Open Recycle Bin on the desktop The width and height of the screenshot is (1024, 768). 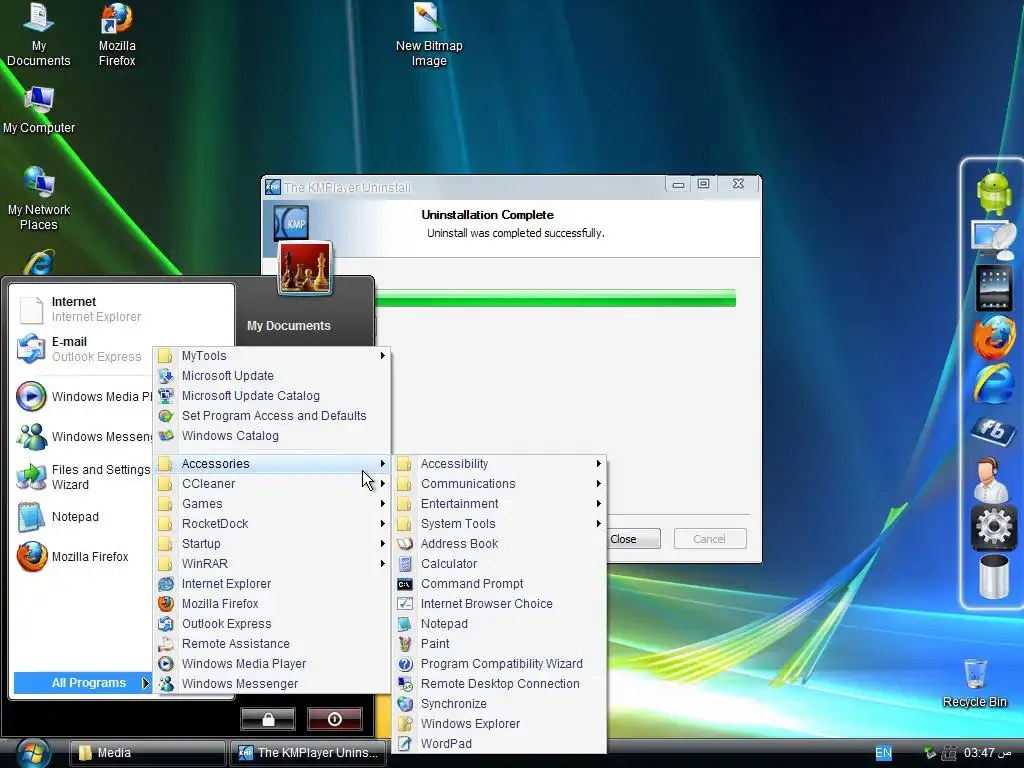coord(975,682)
